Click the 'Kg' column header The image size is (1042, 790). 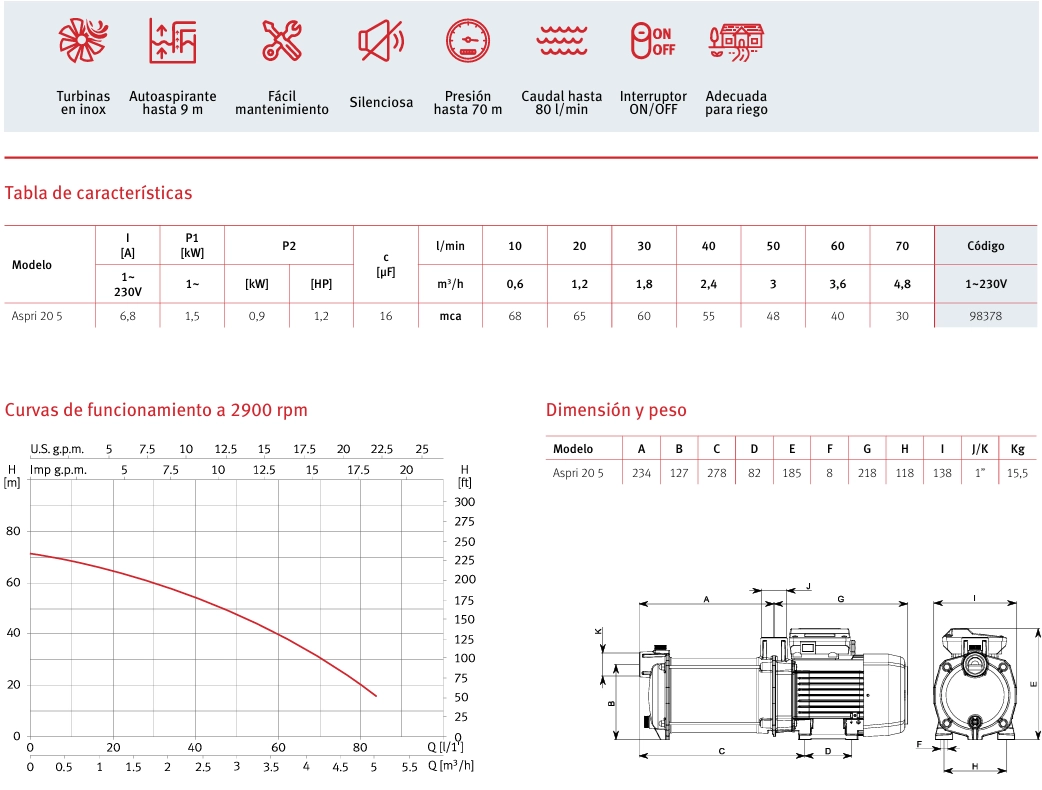pos(1017,449)
